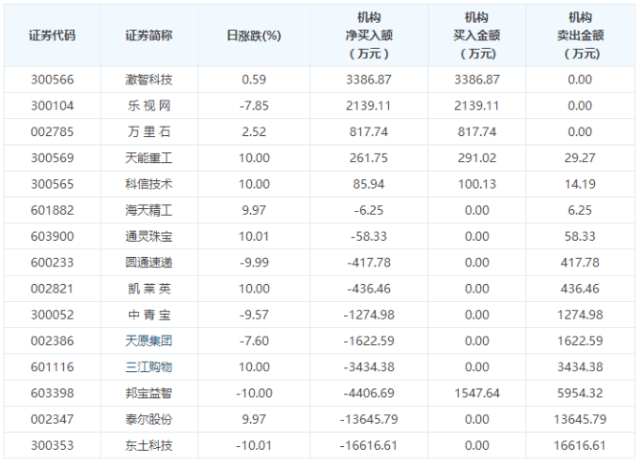Select stock code 002347
640x464 pixels.
(52, 419)
